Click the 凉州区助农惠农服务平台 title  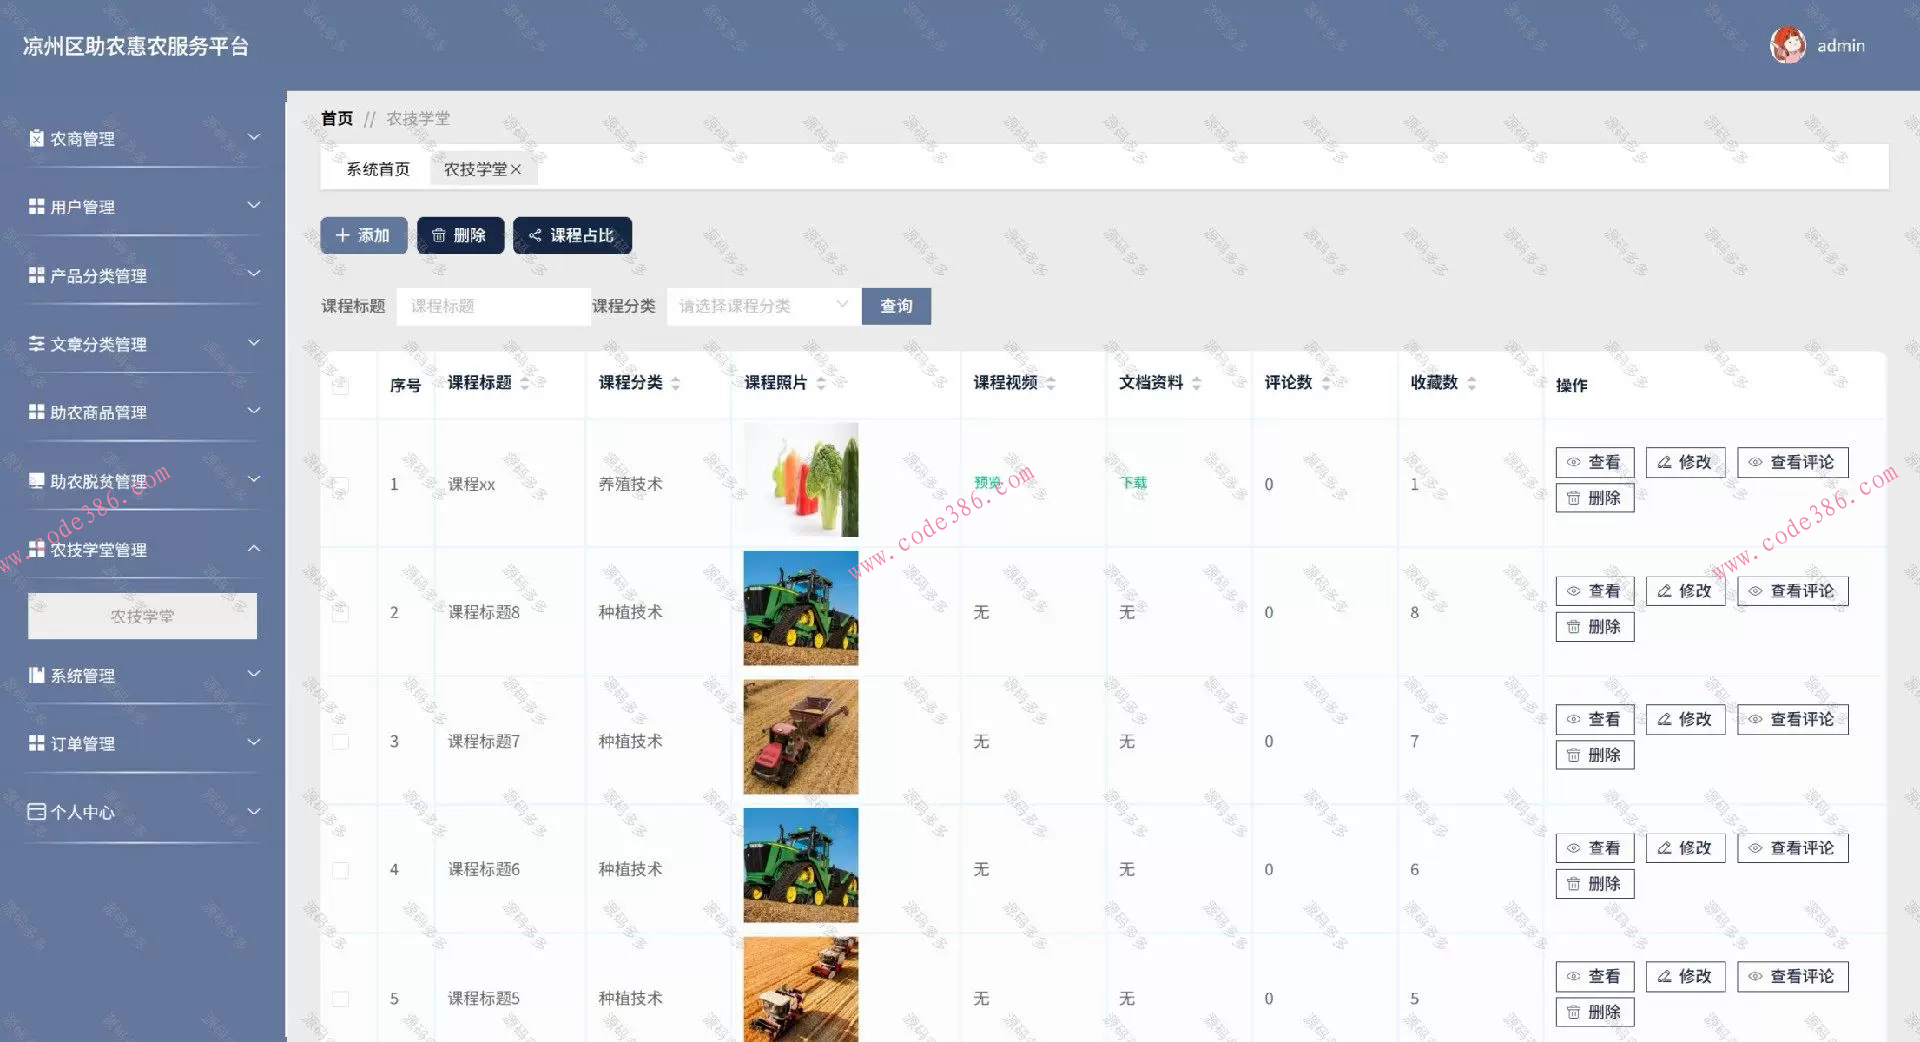click(136, 46)
